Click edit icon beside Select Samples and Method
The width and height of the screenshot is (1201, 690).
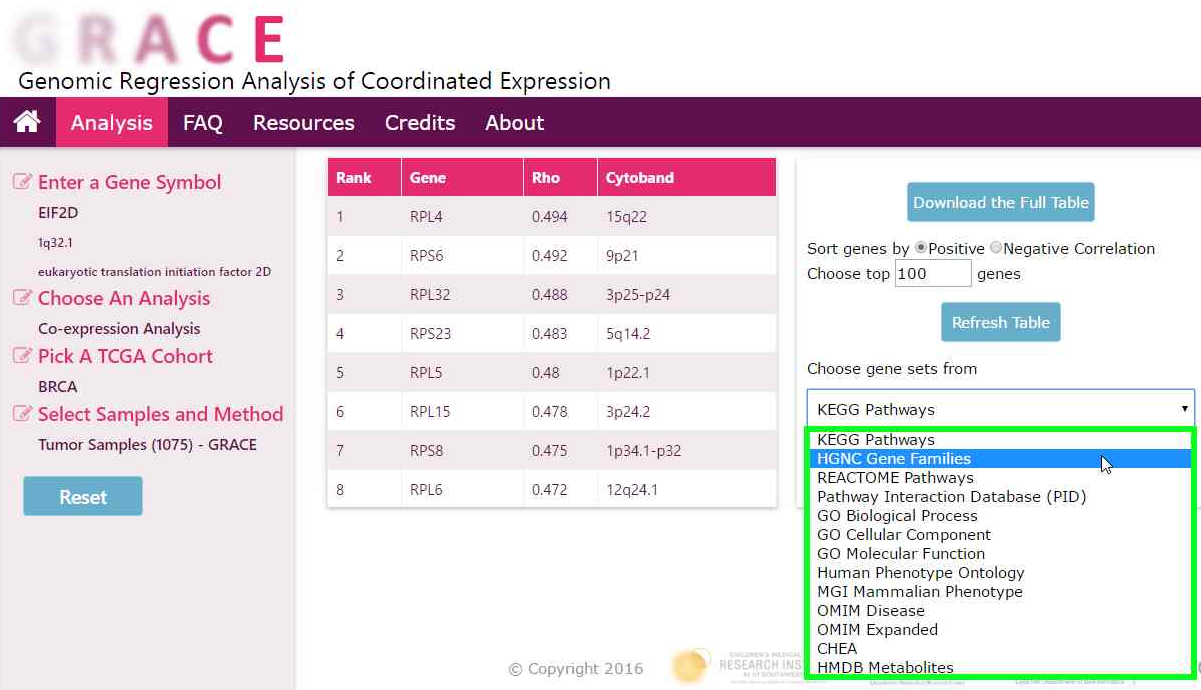pos(22,414)
